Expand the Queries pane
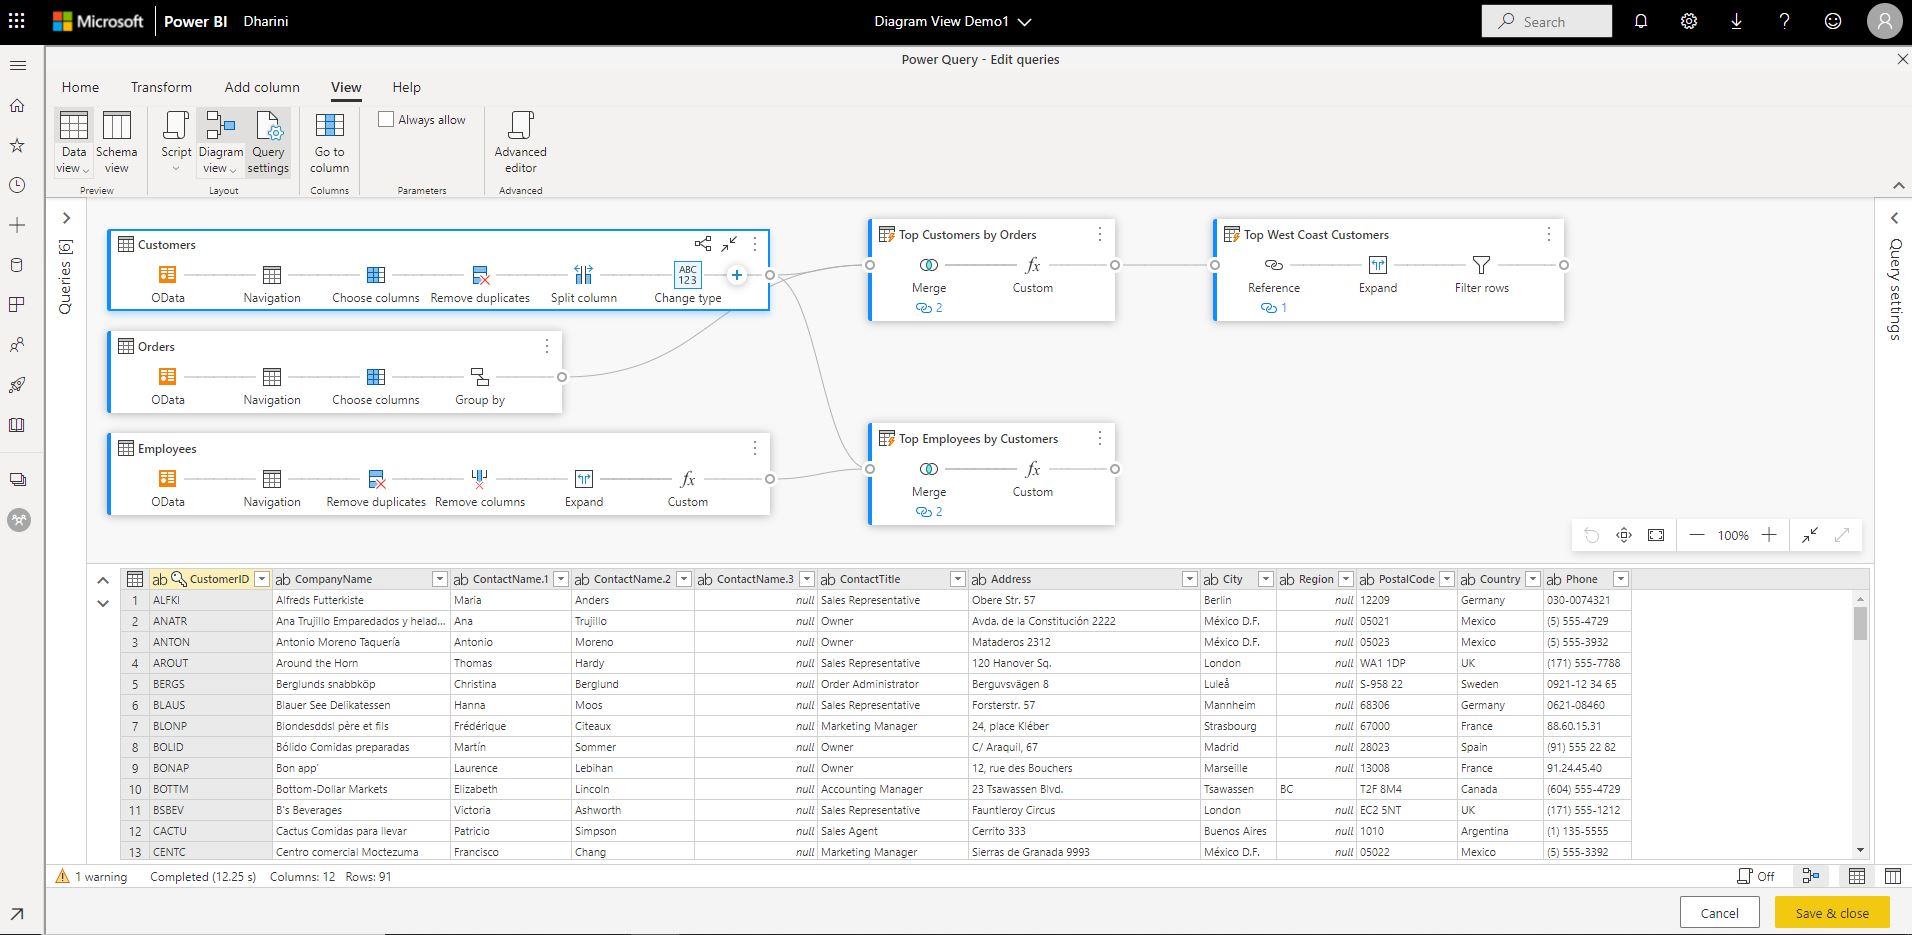Image resolution: width=1912 pixels, height=935 pixels. pyautogui.click(x=66, y=218)
